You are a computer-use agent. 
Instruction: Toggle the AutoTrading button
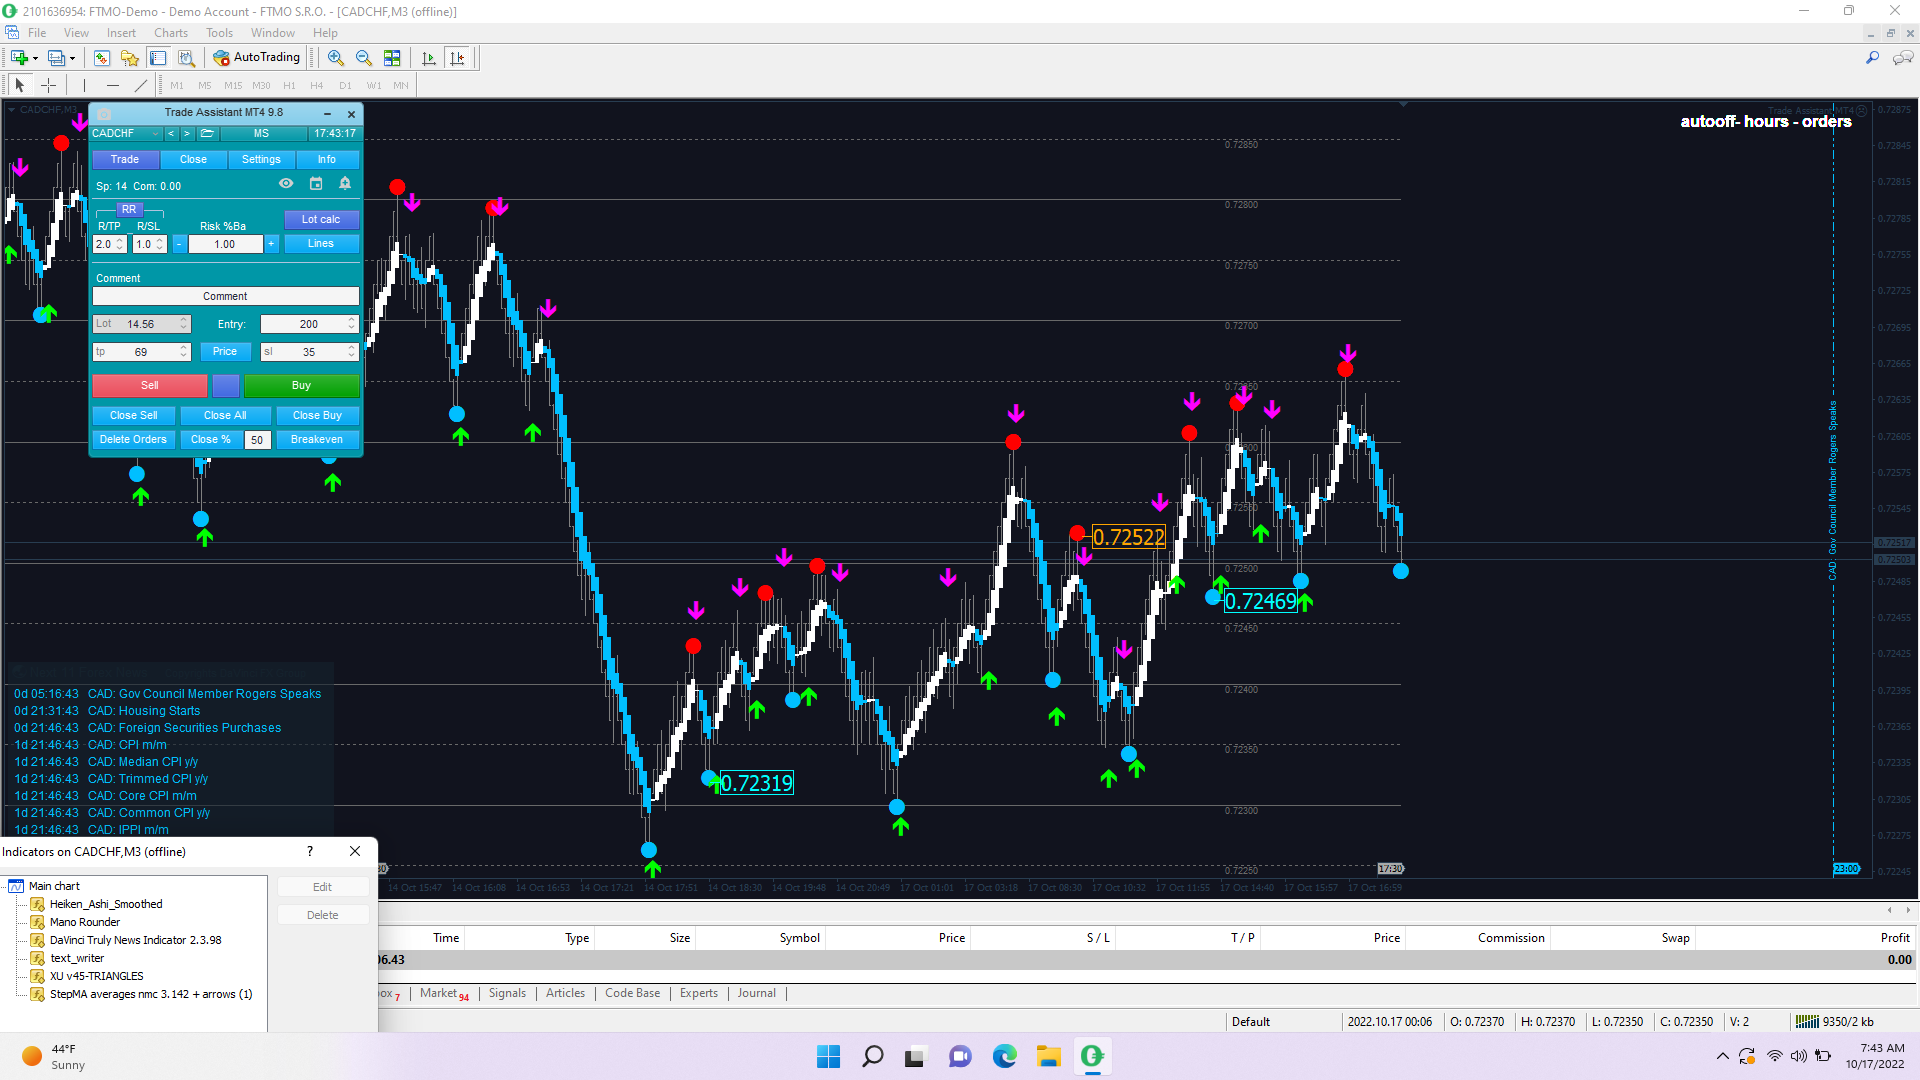coord(257,58)
